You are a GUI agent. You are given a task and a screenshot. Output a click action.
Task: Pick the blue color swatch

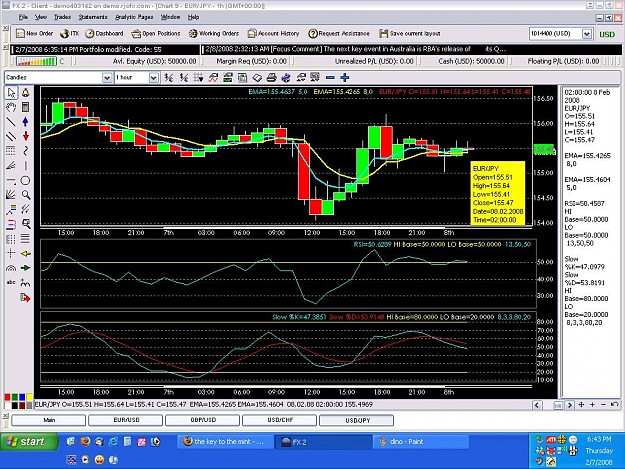pyautogui.click(x=22, y=397)
